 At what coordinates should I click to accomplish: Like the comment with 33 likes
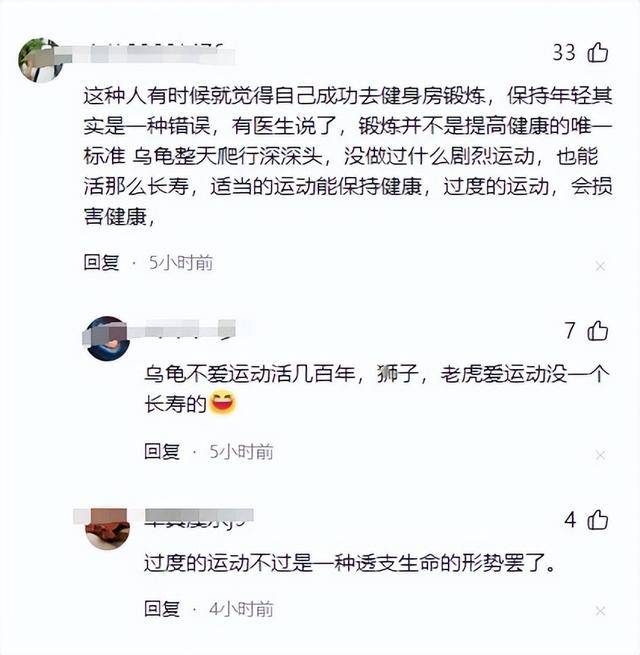point(598,53)
